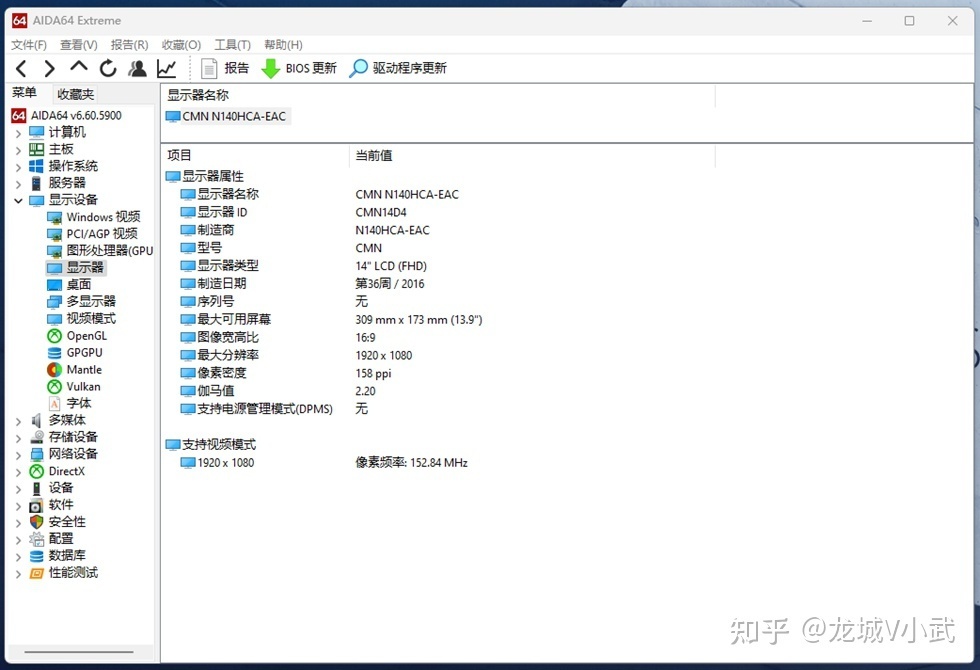
Task: Open the 报告(R) menu
Action: point(129,44)
